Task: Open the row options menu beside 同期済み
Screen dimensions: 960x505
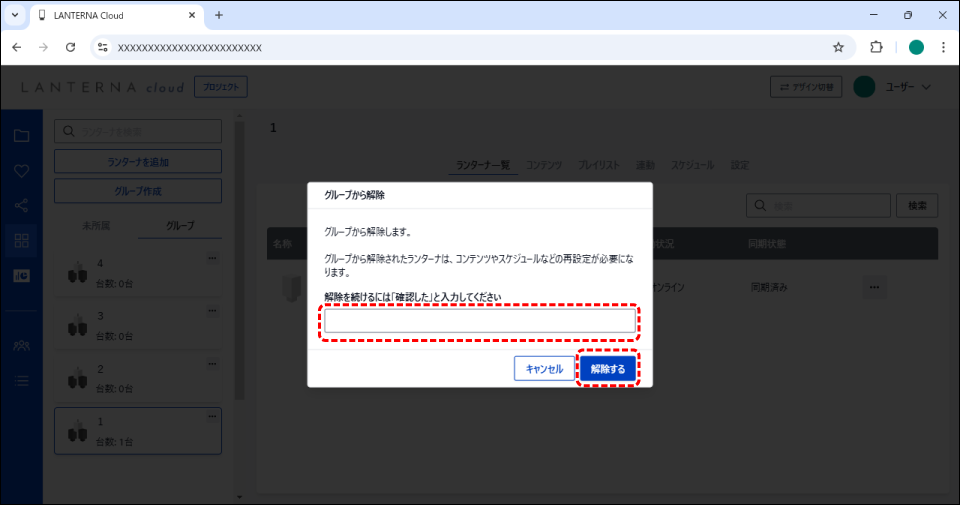Action: click(874, 288)
